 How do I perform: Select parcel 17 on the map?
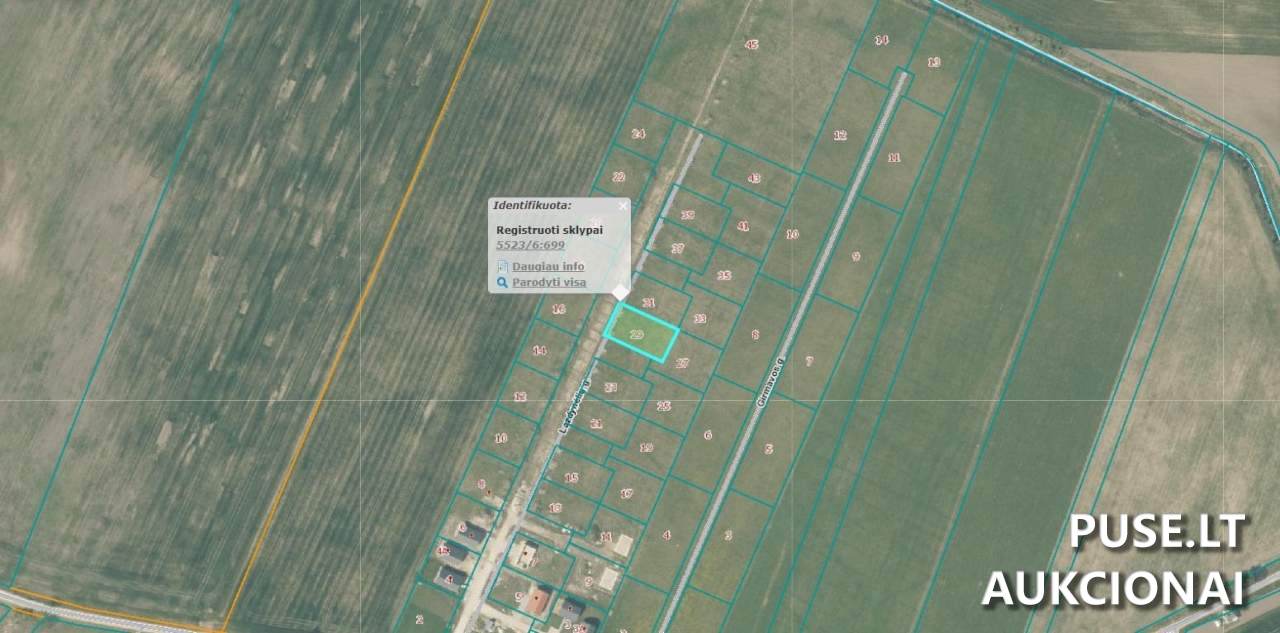tap(626, 493)
